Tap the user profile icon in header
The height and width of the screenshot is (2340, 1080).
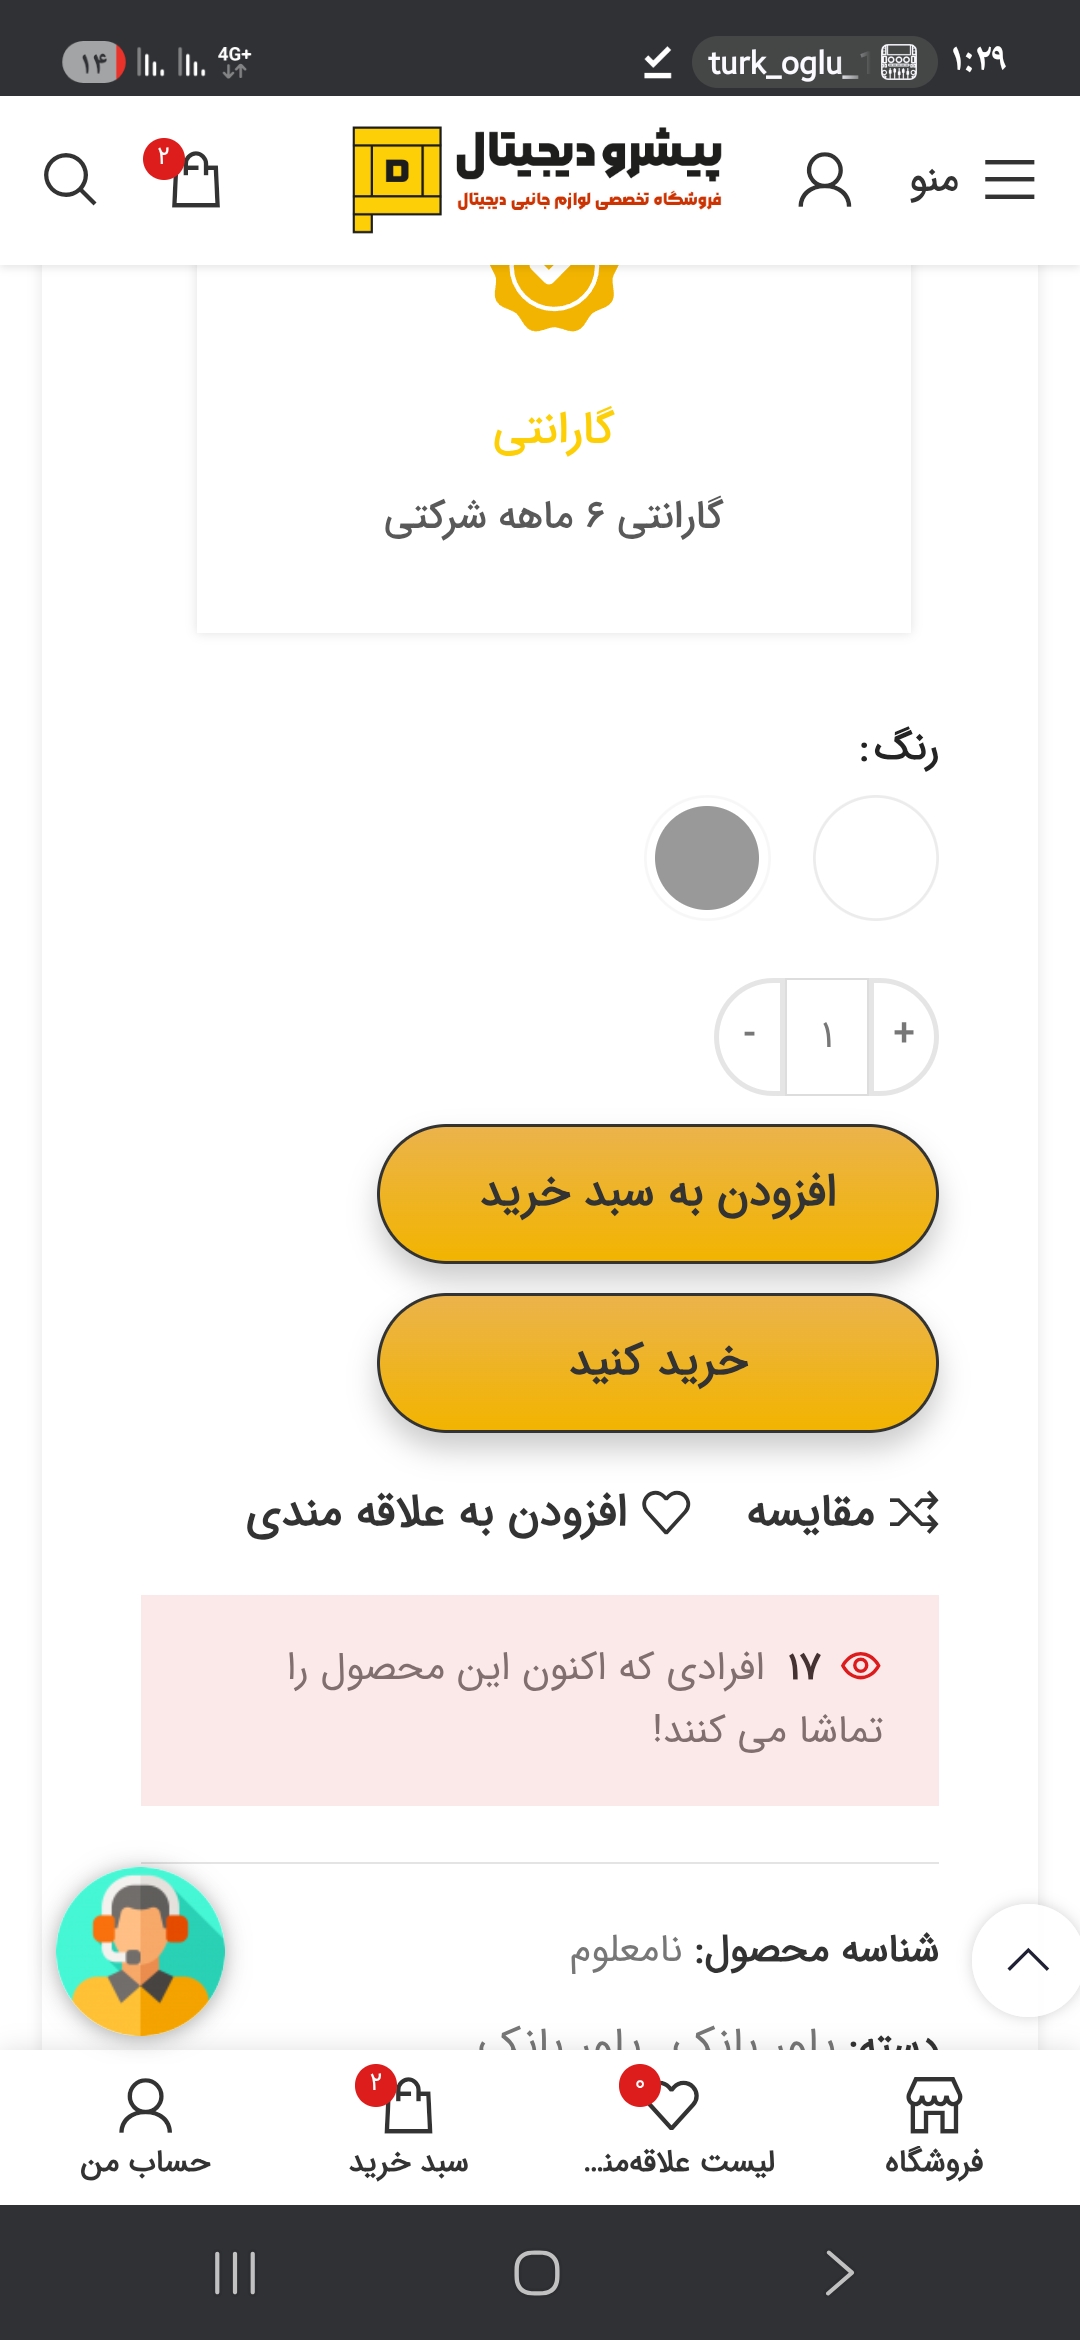824,180
